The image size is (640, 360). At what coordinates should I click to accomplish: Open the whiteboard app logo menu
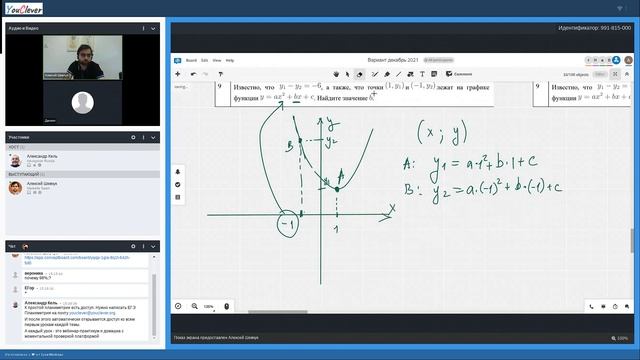(178, 60)
